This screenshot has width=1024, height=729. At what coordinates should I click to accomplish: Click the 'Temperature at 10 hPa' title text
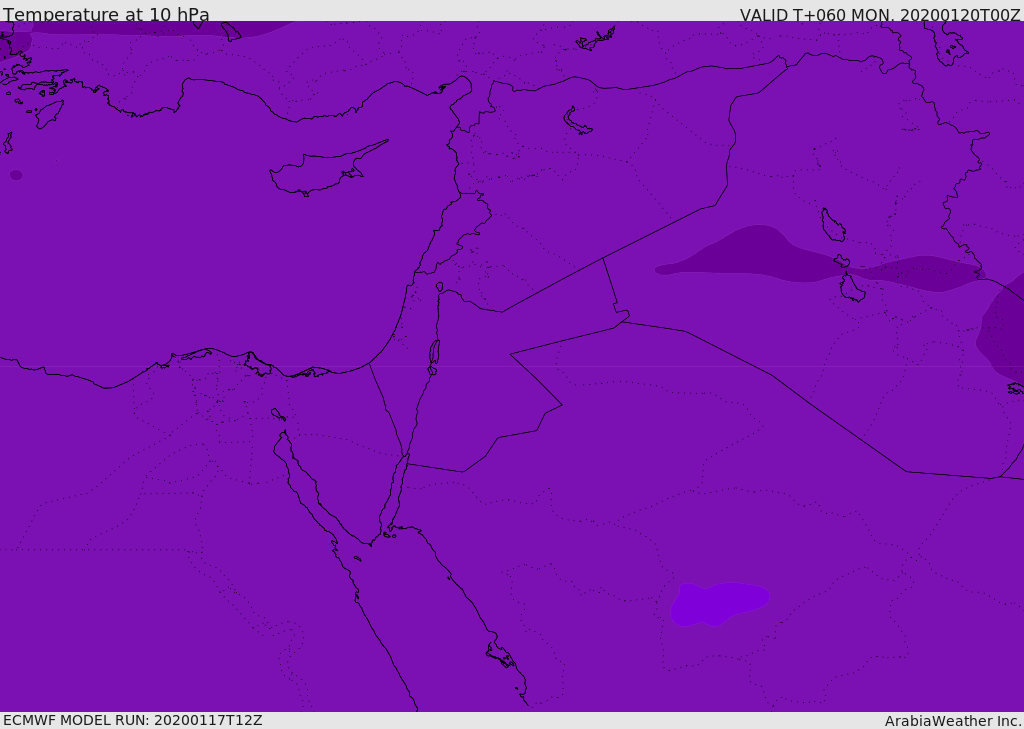tap(106, 14)
